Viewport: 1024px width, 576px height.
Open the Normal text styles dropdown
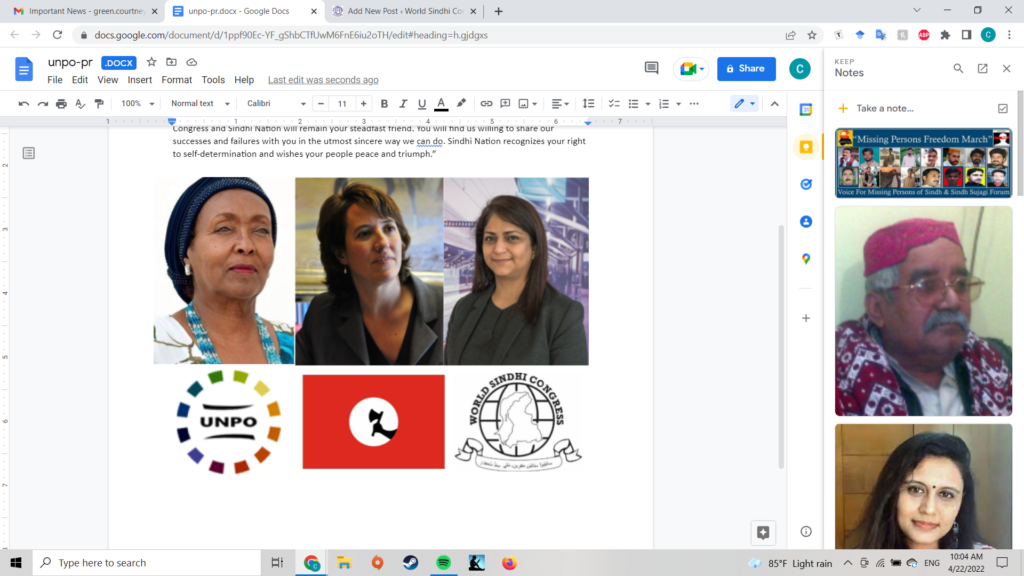pos(200,104)
